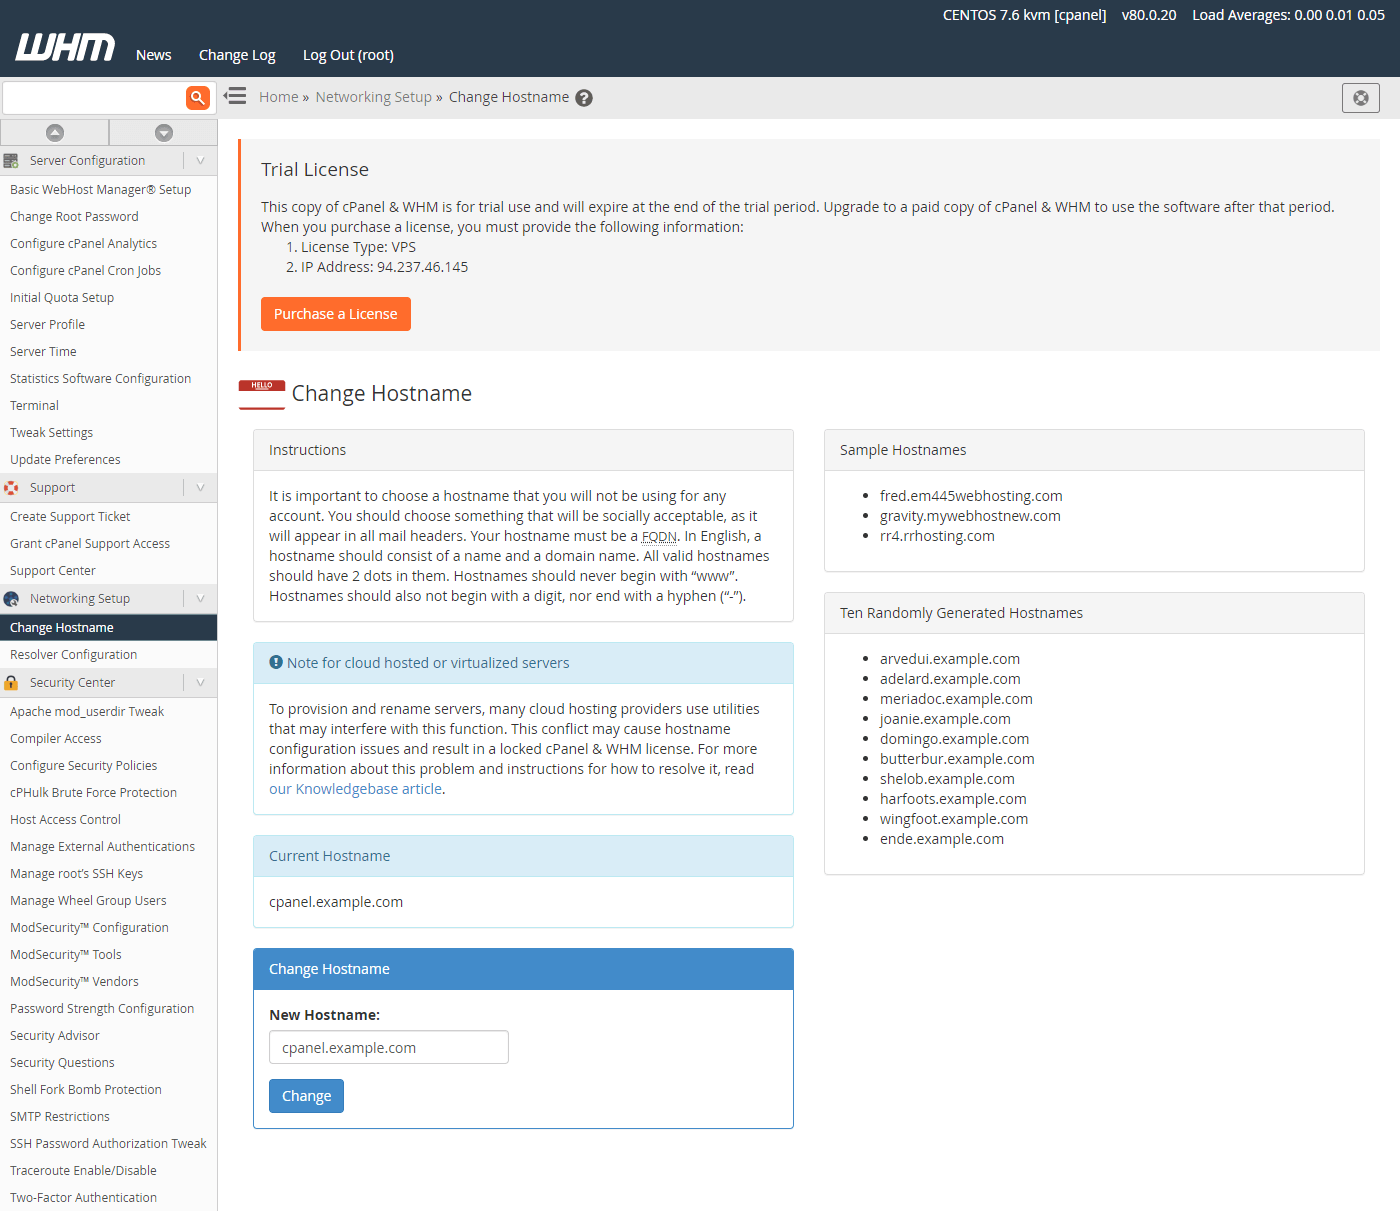Click the New Hostname input field

click(x=388, y=1047)
